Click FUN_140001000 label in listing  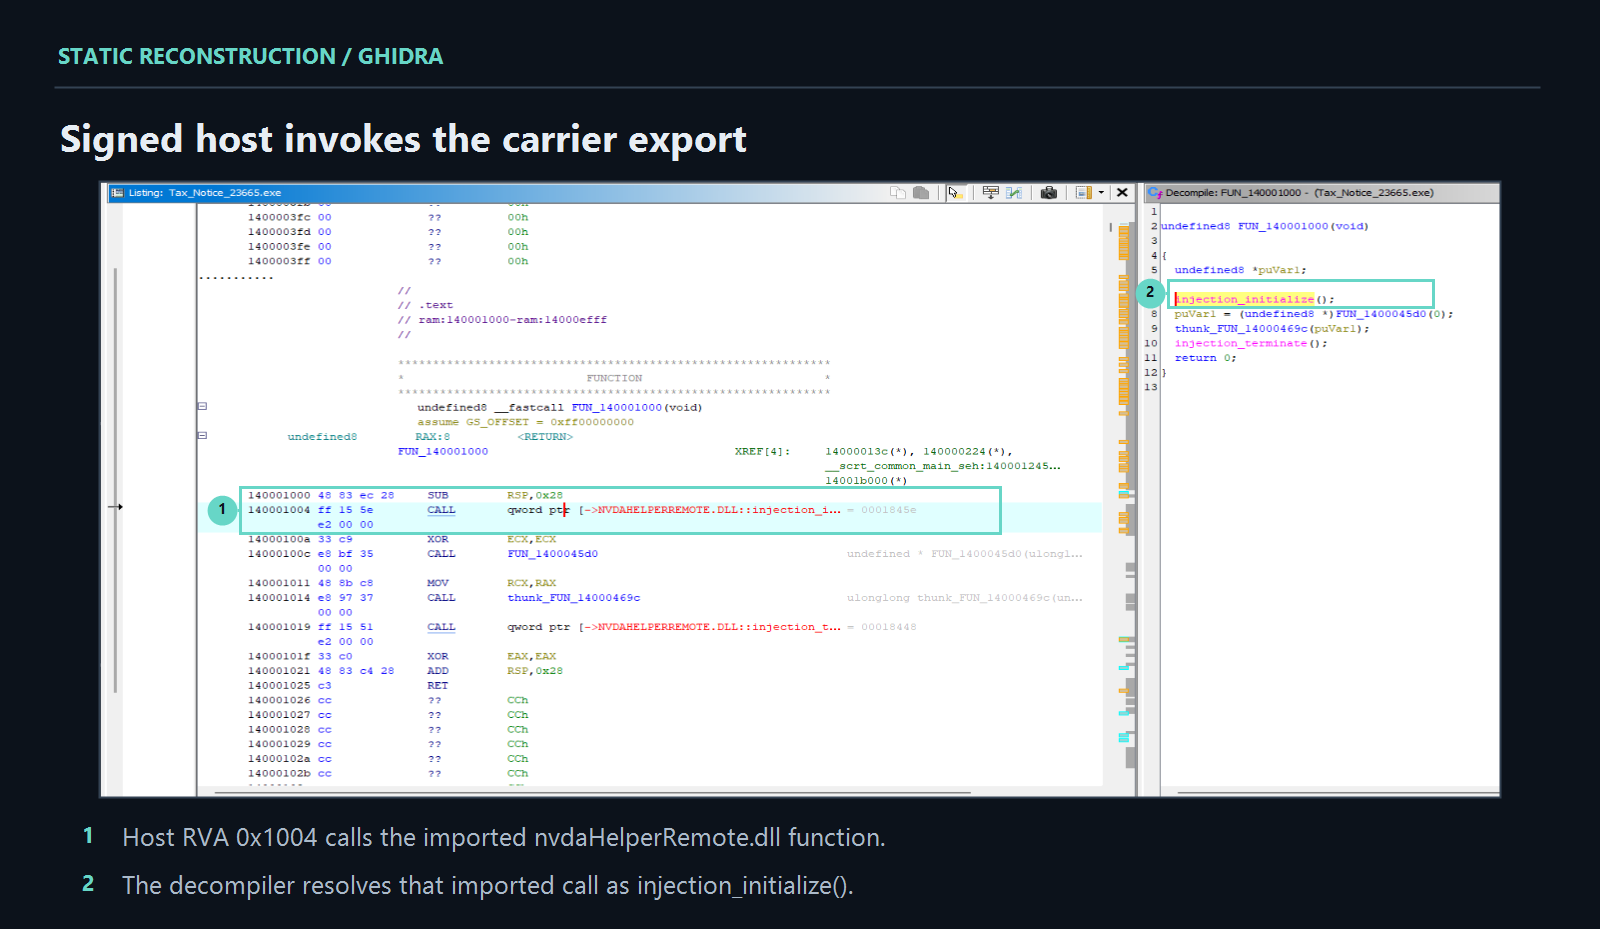(443, 452)
